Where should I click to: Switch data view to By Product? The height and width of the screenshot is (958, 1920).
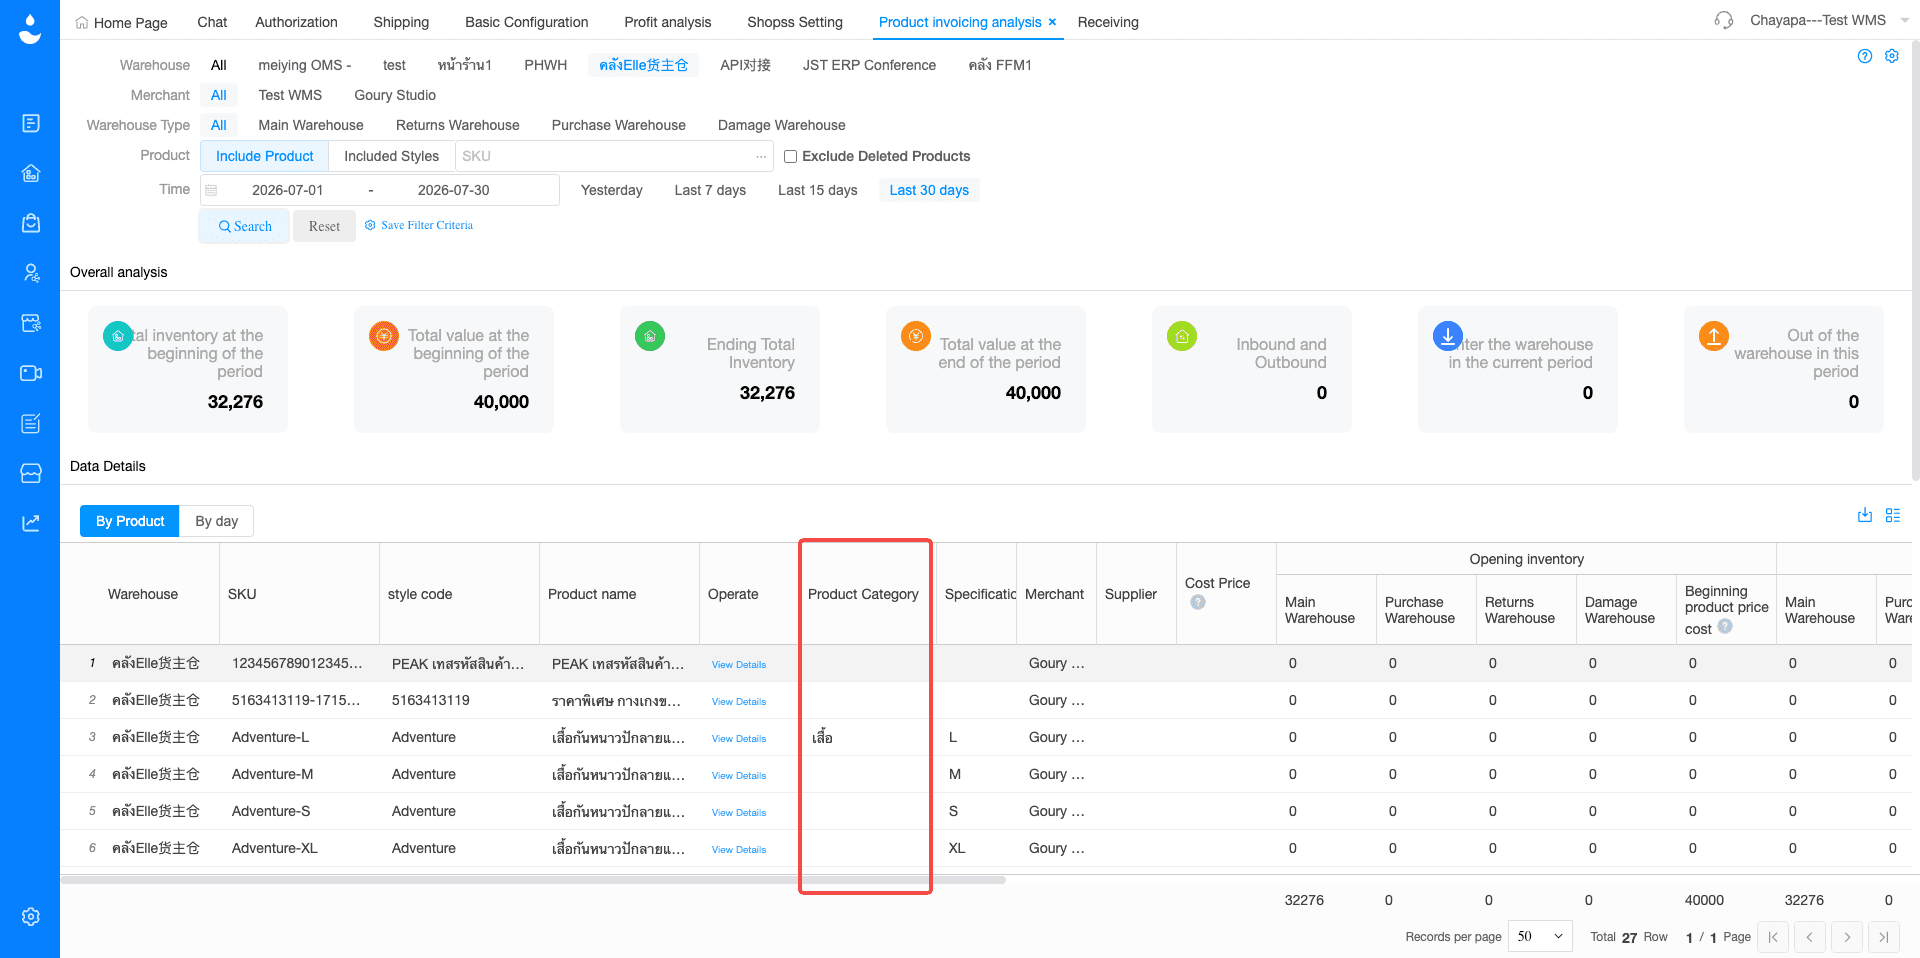click(130, 521)
